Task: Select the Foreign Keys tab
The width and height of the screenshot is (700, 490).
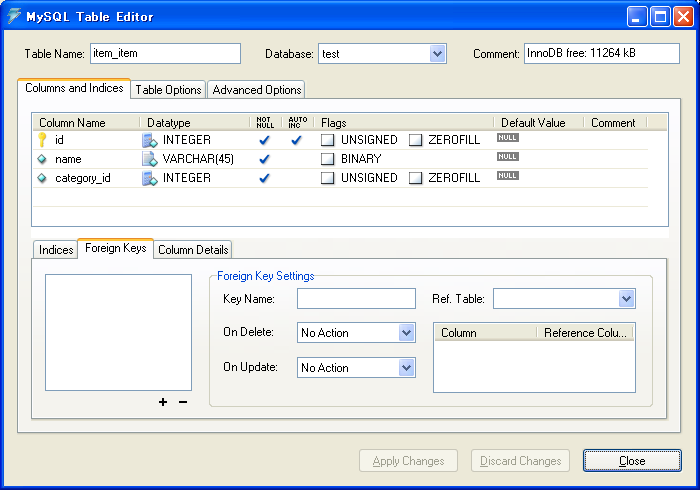Action: click(x=116, y=248)
